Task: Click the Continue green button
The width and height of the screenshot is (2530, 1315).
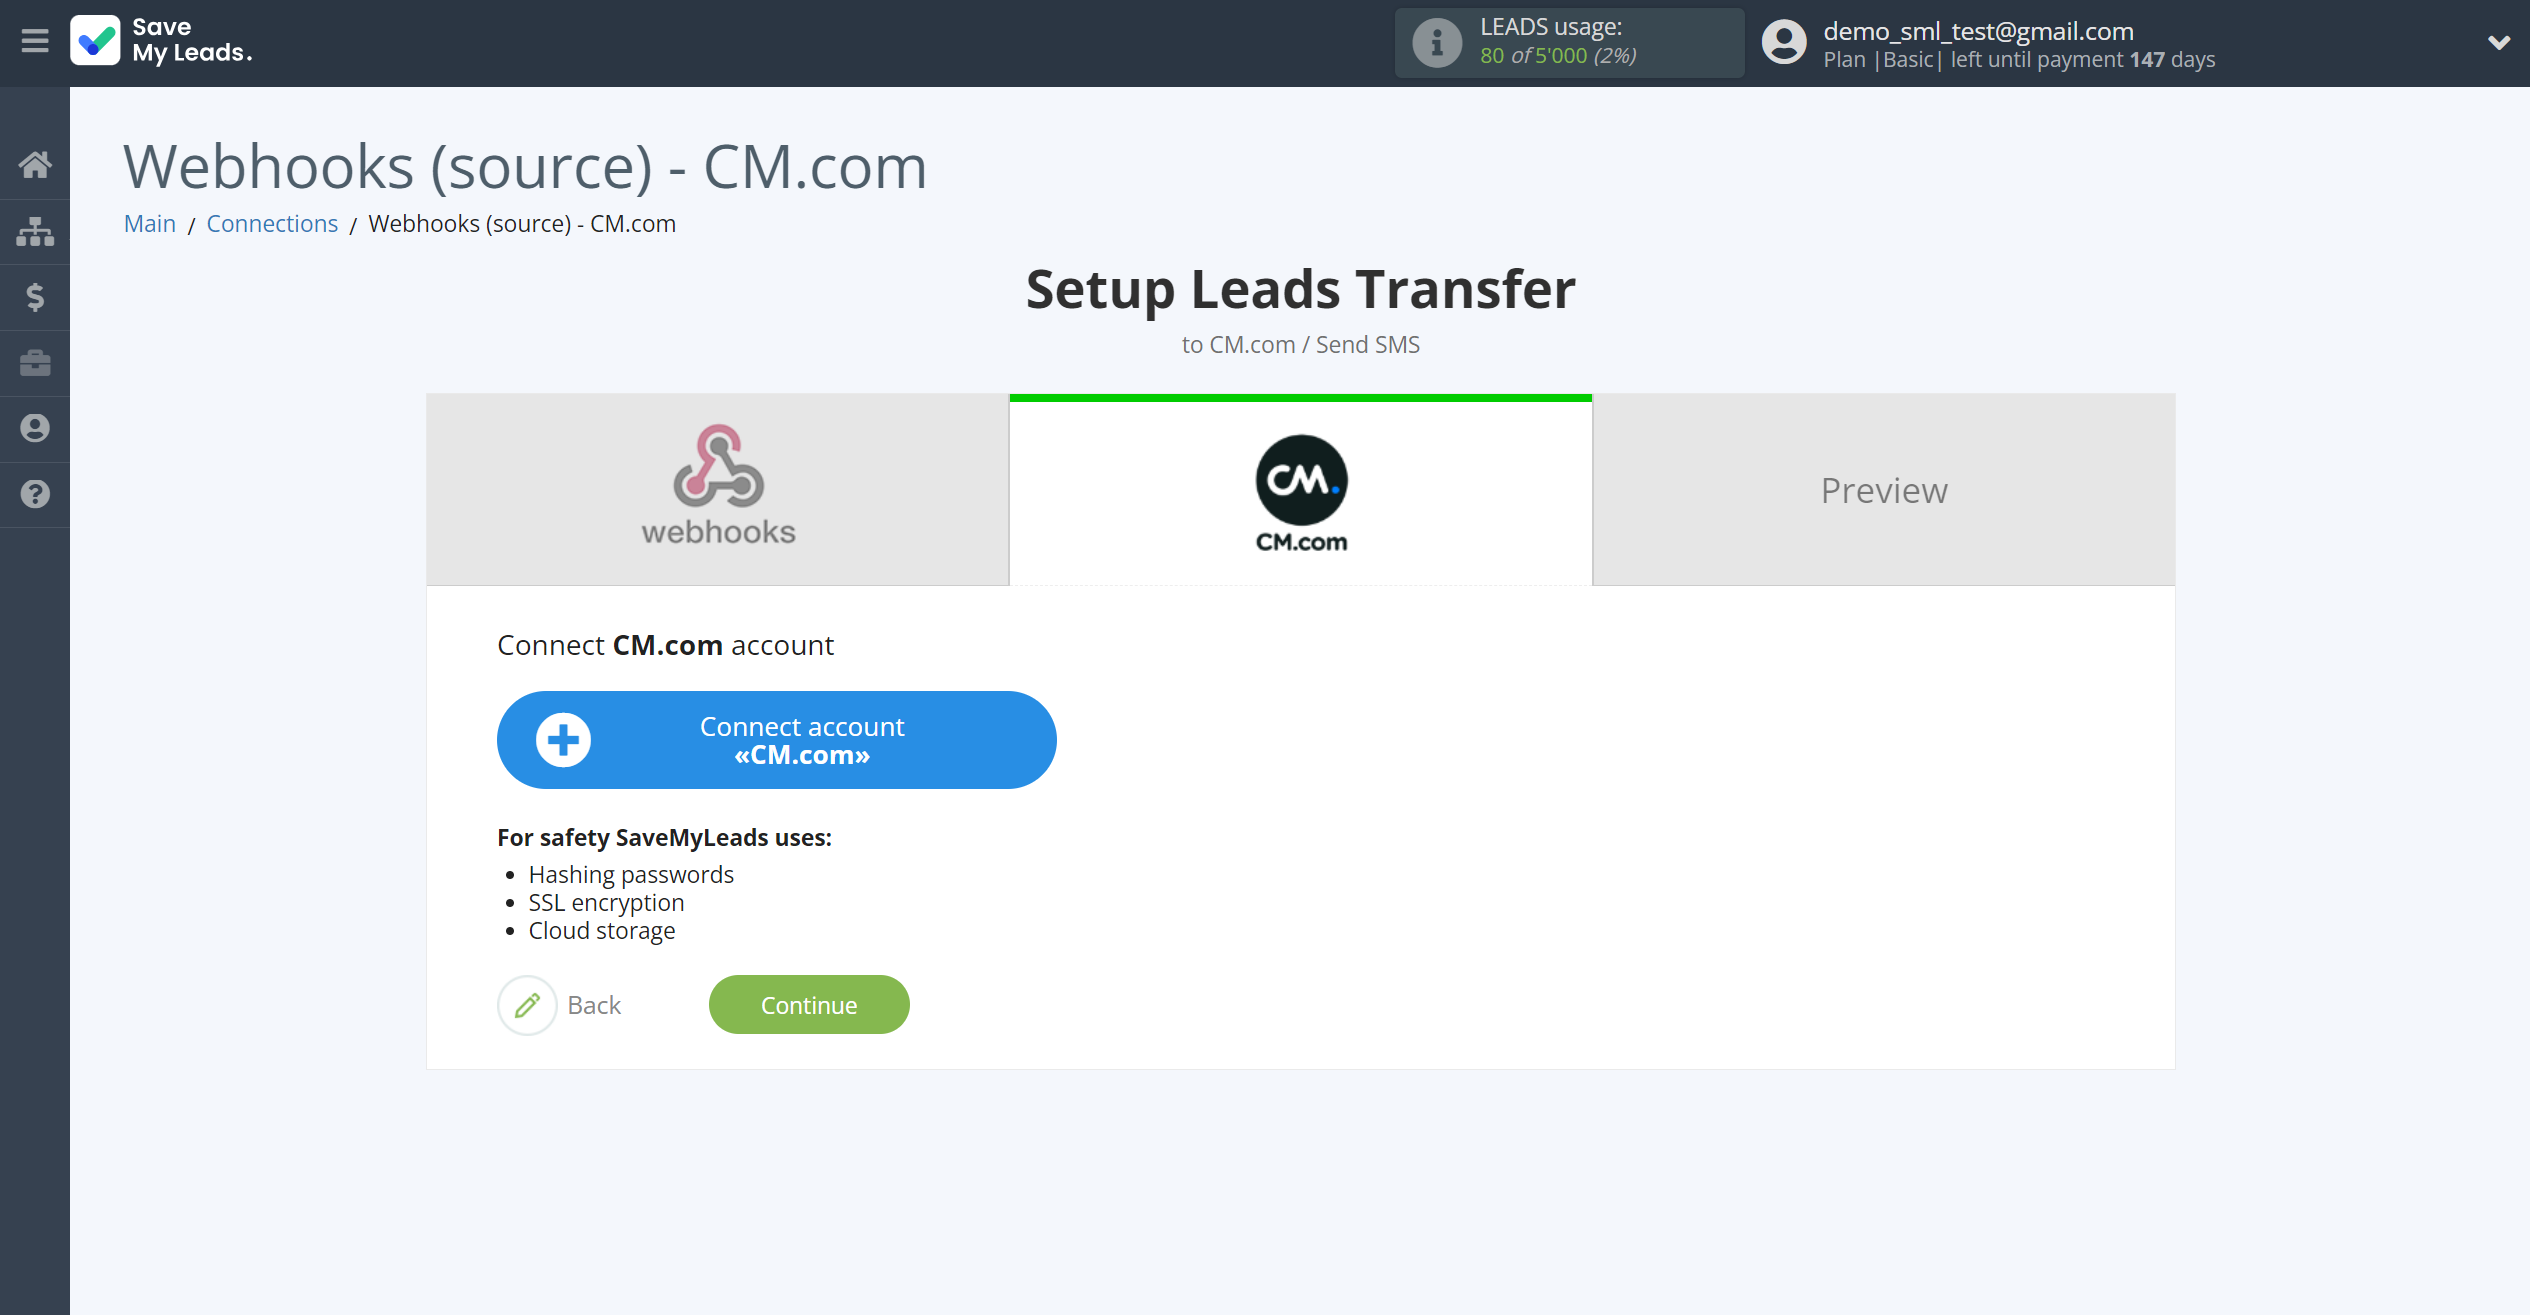Action: click(808, 1005)
